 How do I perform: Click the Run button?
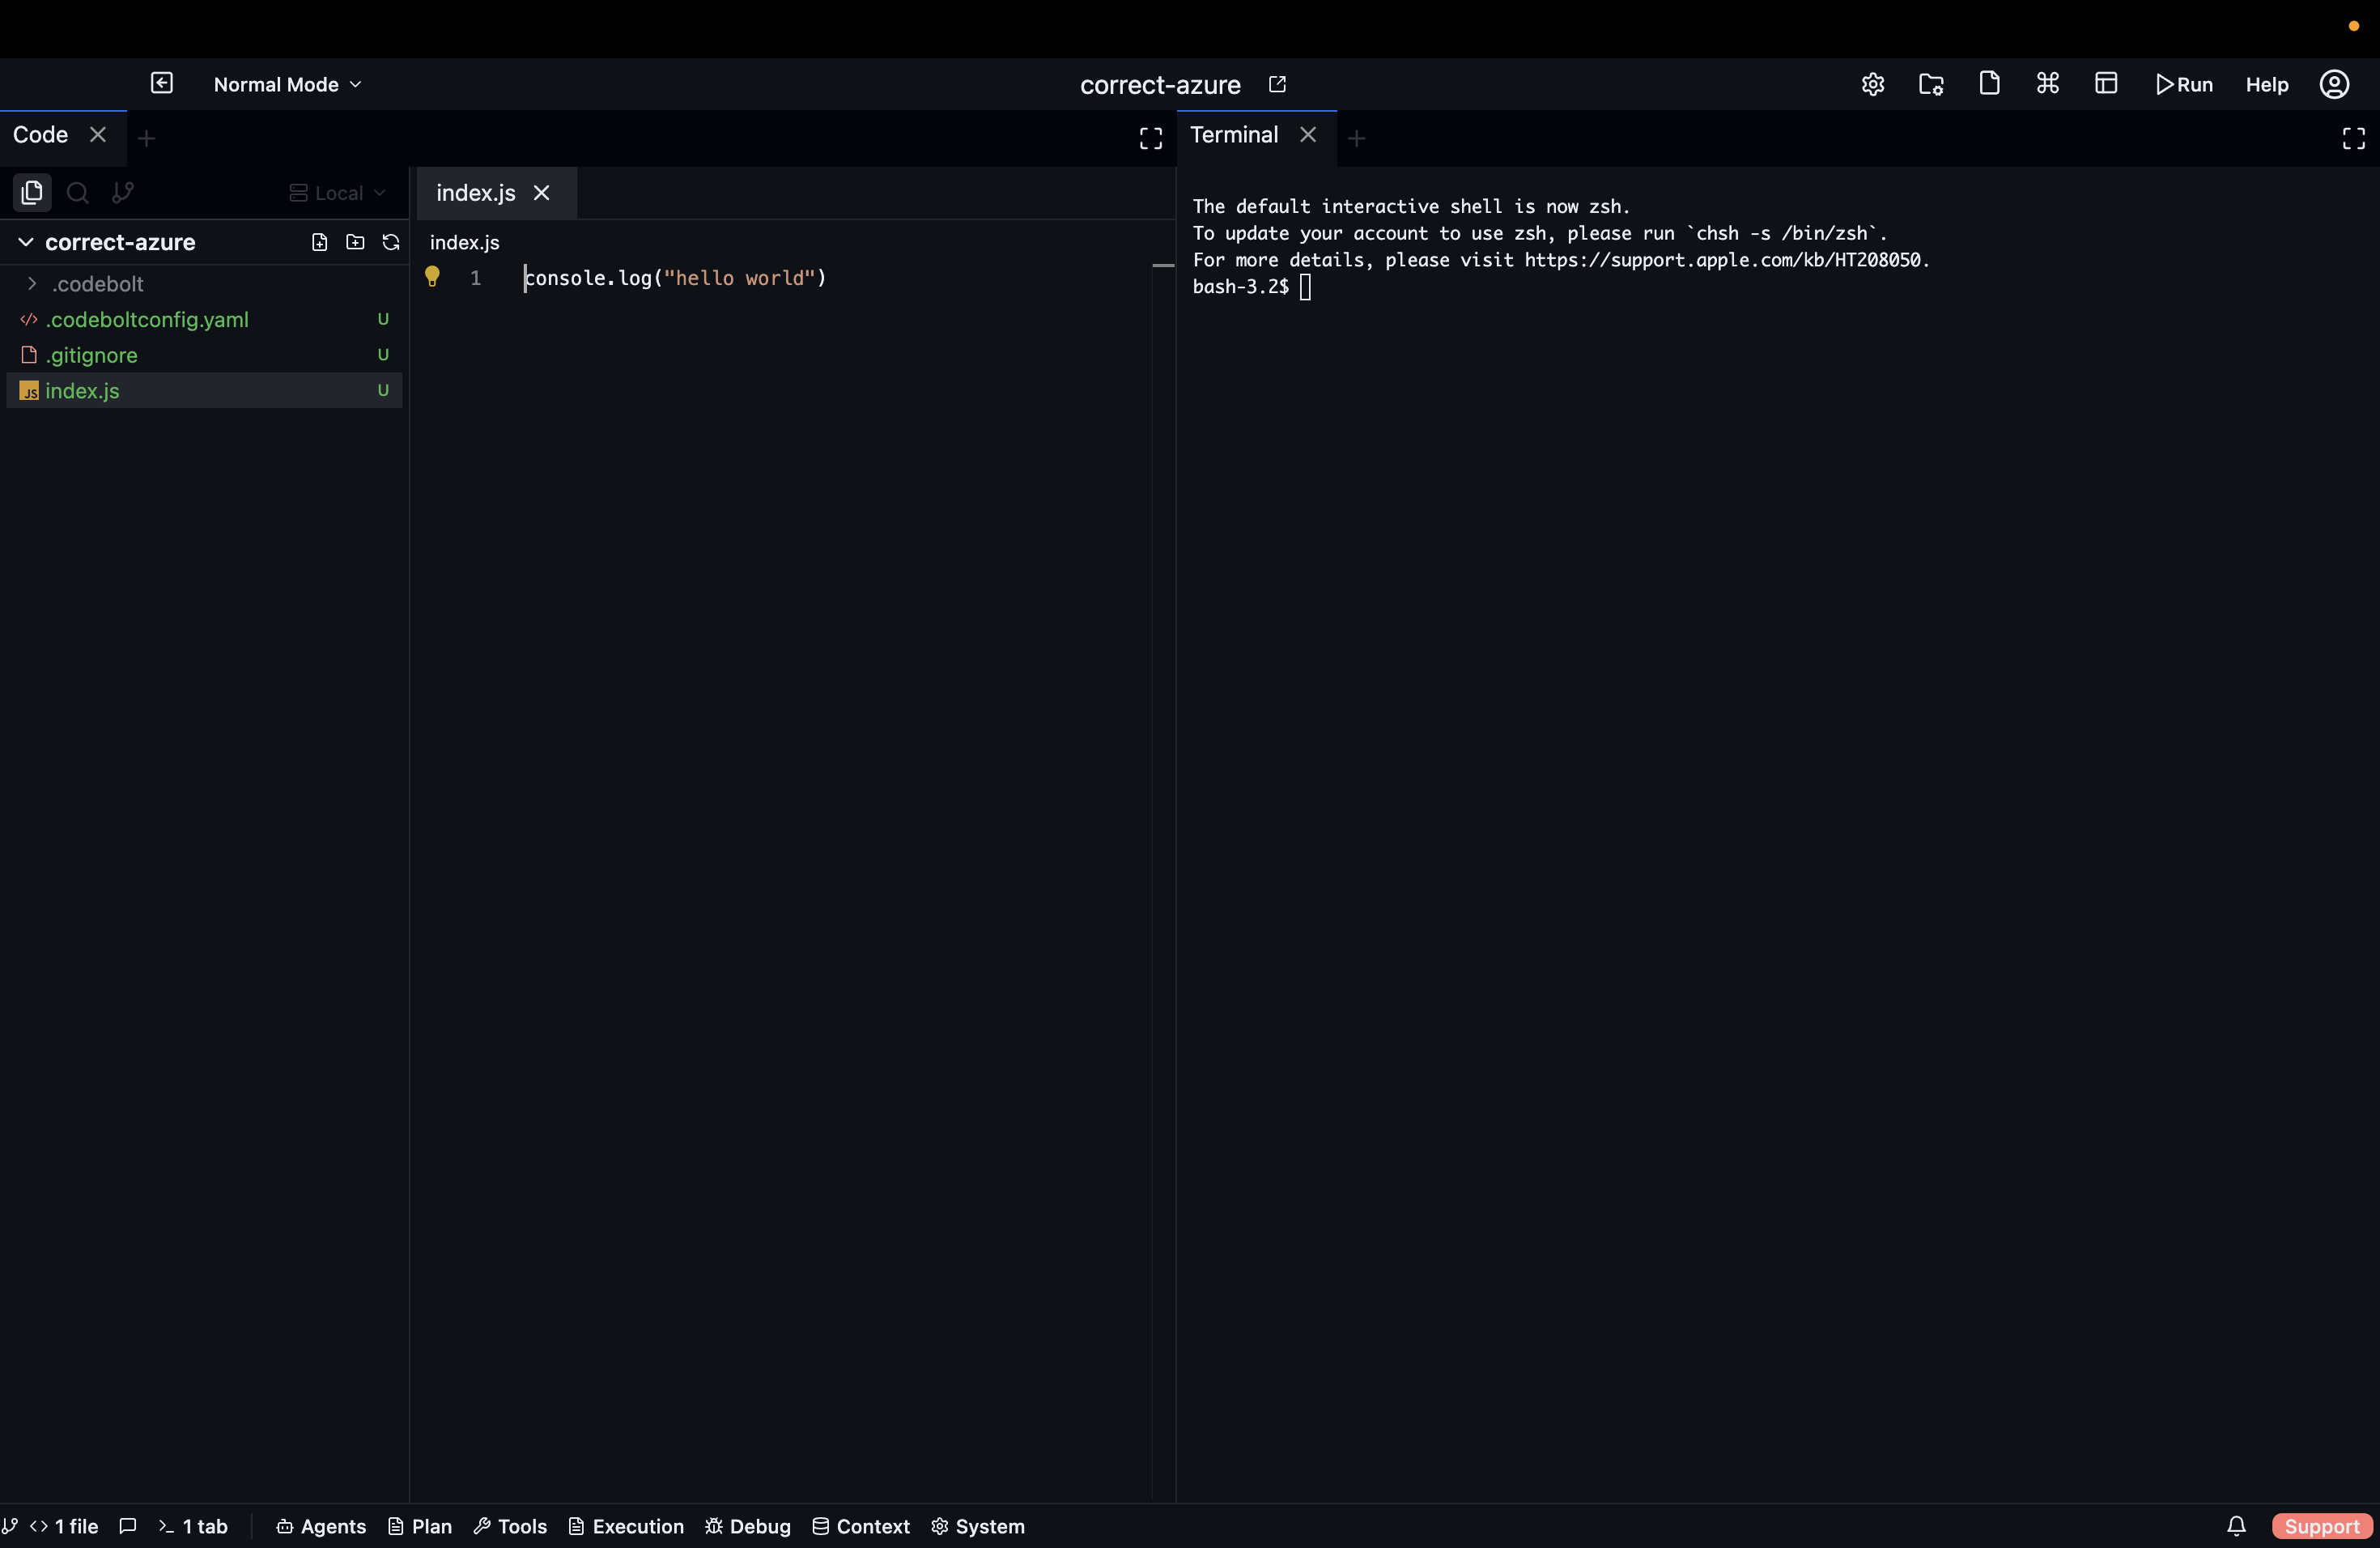(2184, 85)
